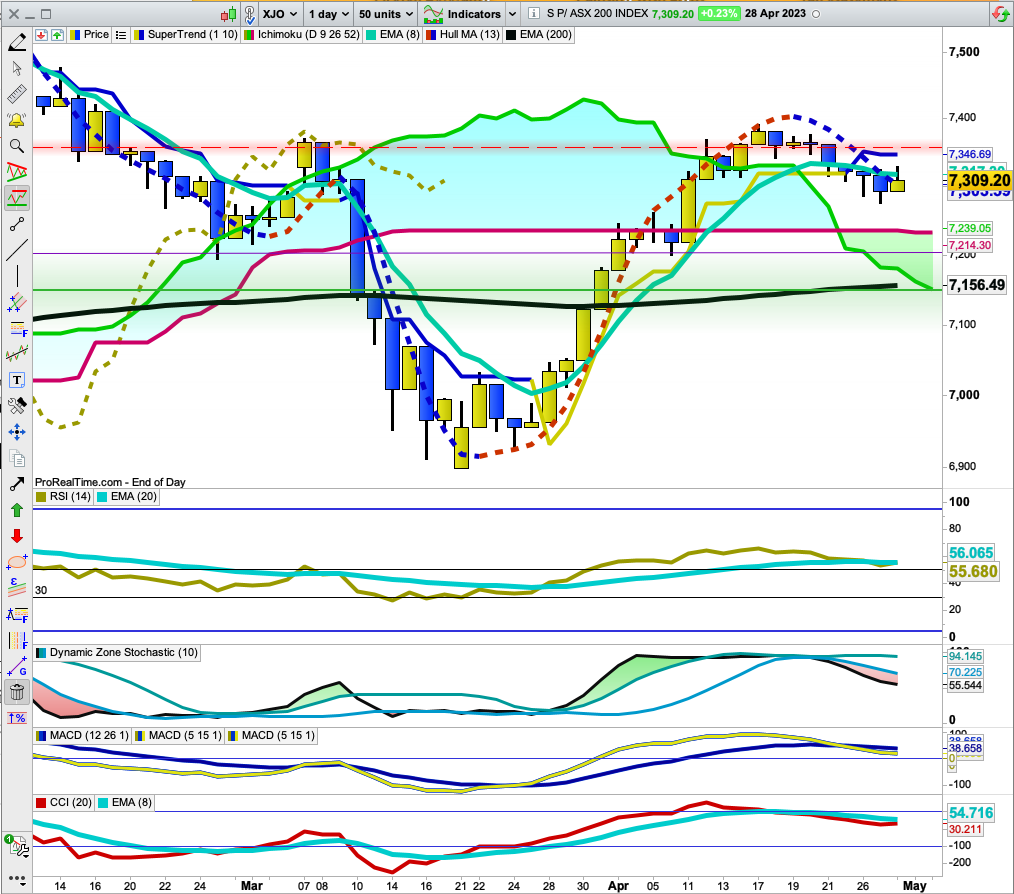Click the +0.23% change badge

(x=718, y=14)
